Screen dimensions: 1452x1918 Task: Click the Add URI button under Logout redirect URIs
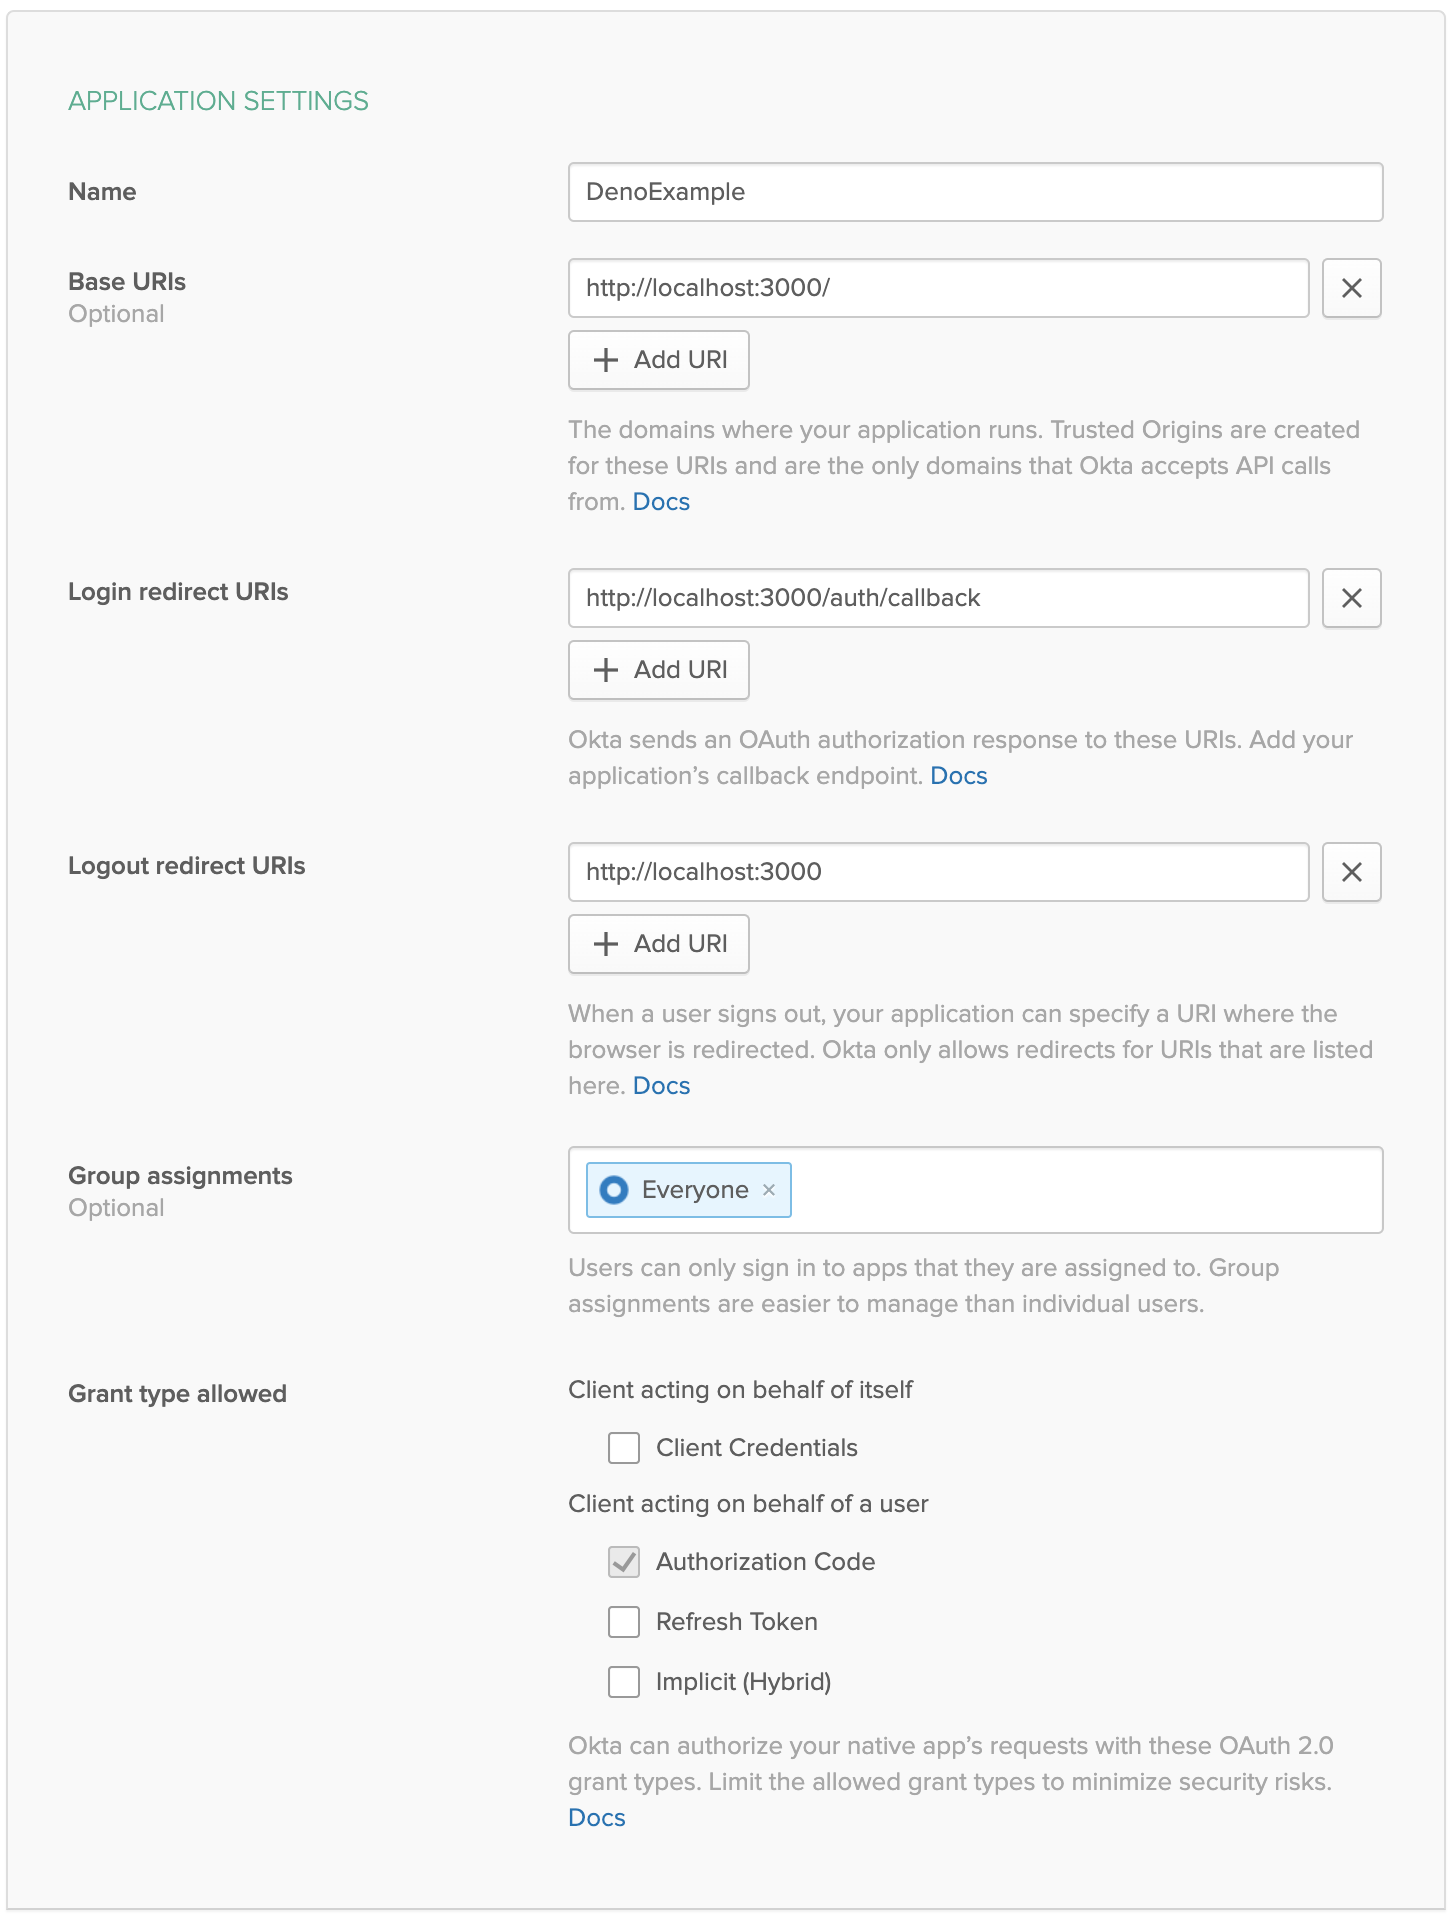[658, 944]
